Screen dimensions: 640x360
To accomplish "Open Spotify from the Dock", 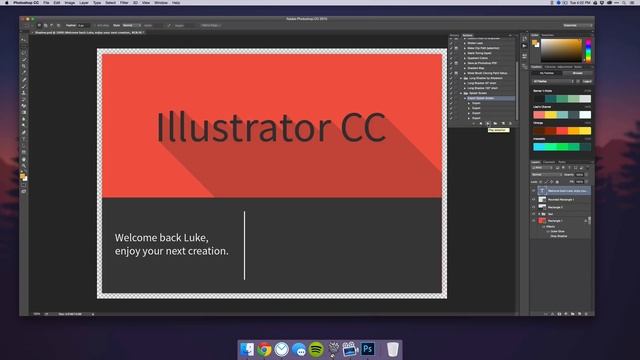I will click(x=316, y=349).
